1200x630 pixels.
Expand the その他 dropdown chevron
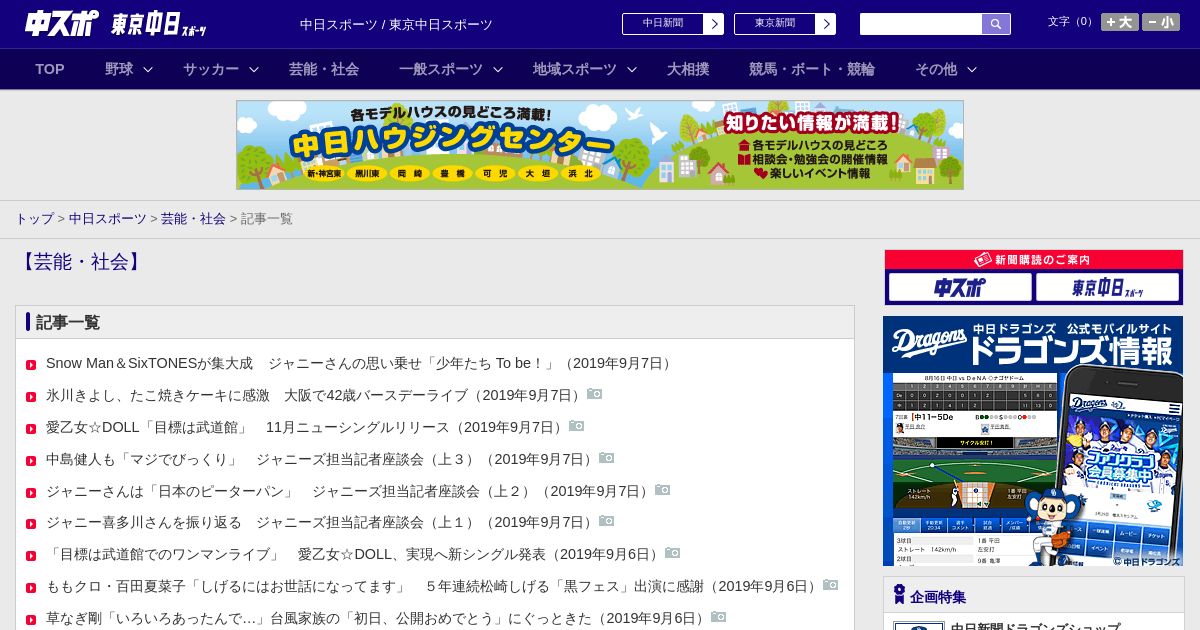(972, 69)
